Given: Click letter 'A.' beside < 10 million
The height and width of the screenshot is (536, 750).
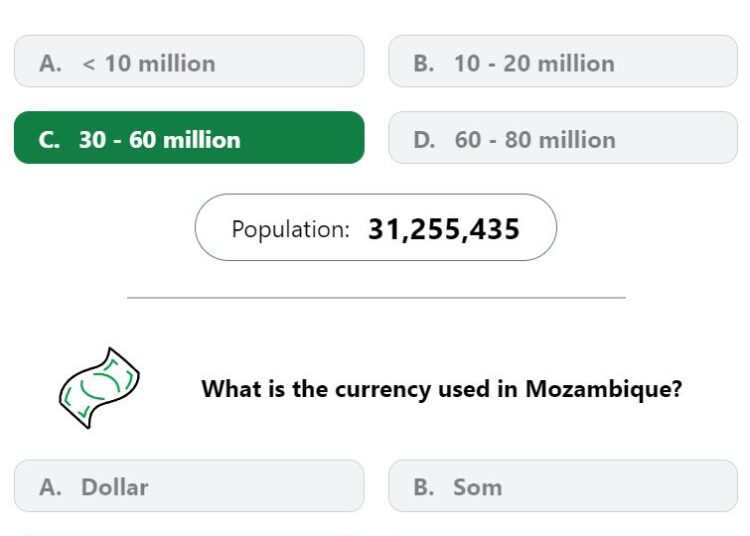Looking at the screenshot, I should [x=51, y=64].
